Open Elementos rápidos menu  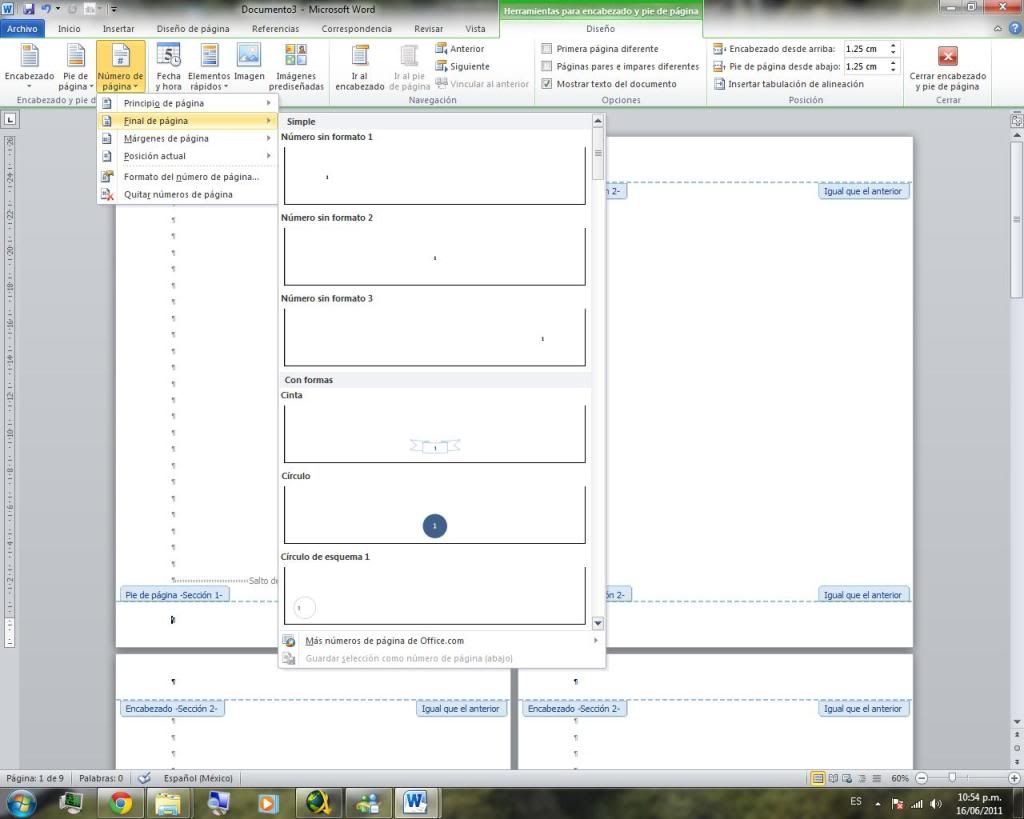pyautogui.click(x=209, y=67)
